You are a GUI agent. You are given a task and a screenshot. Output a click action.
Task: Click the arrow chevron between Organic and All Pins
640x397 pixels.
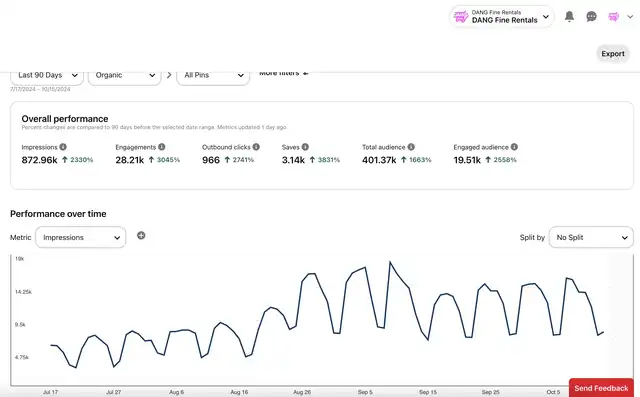169,75
